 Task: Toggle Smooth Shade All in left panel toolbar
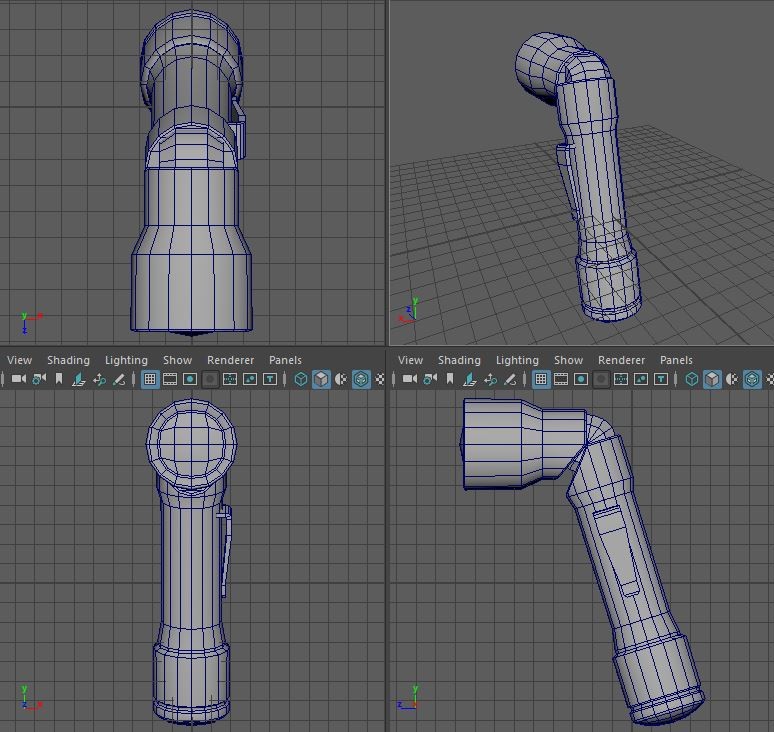tap(321, 379)
